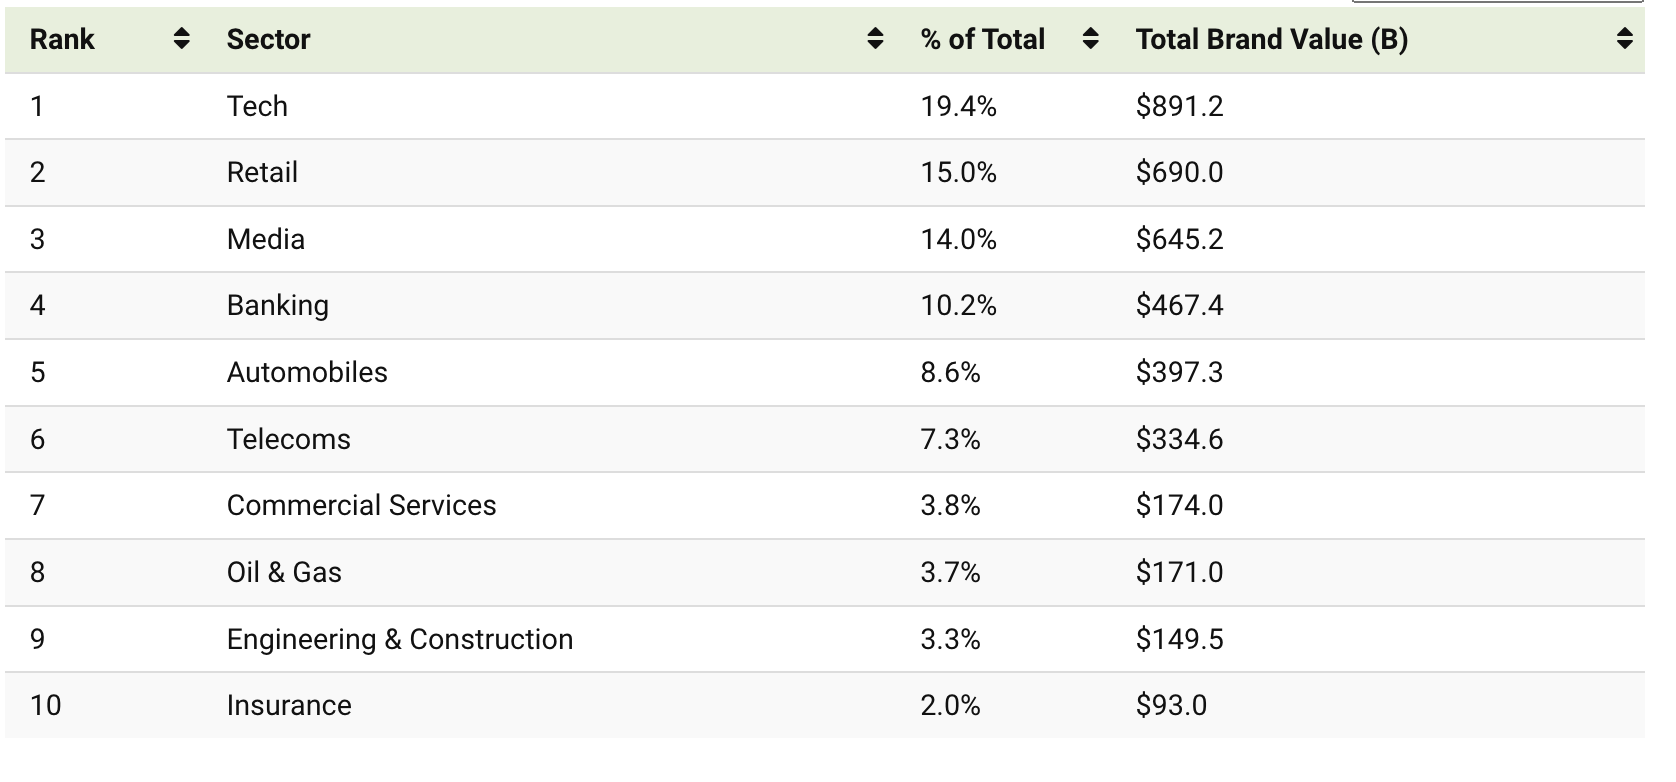Select the rank 10 cell
The image size is (1676, 782).
point(46,705)
